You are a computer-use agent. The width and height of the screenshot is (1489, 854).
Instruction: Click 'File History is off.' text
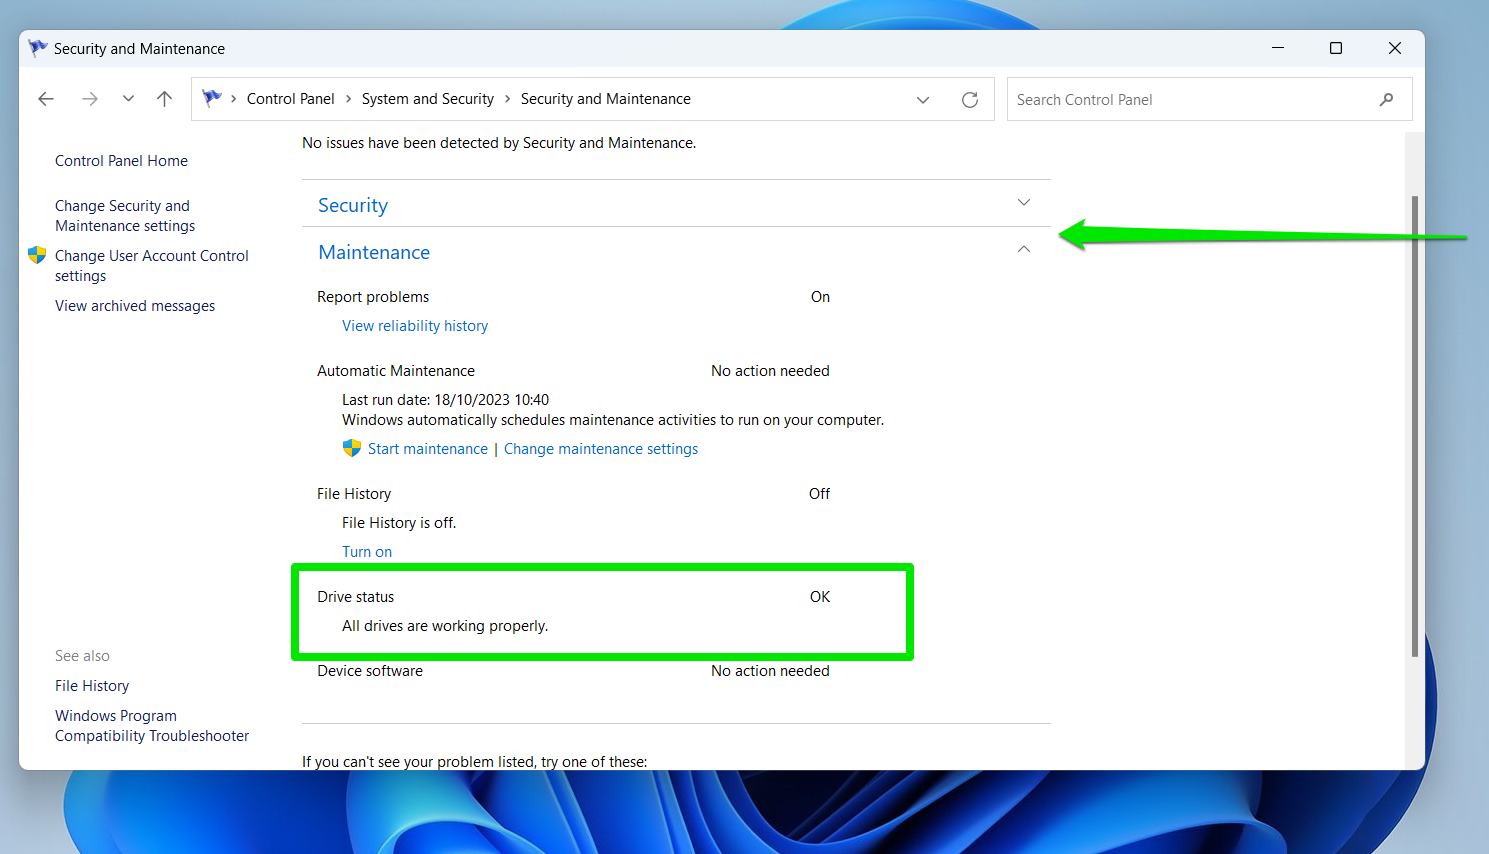399,523
